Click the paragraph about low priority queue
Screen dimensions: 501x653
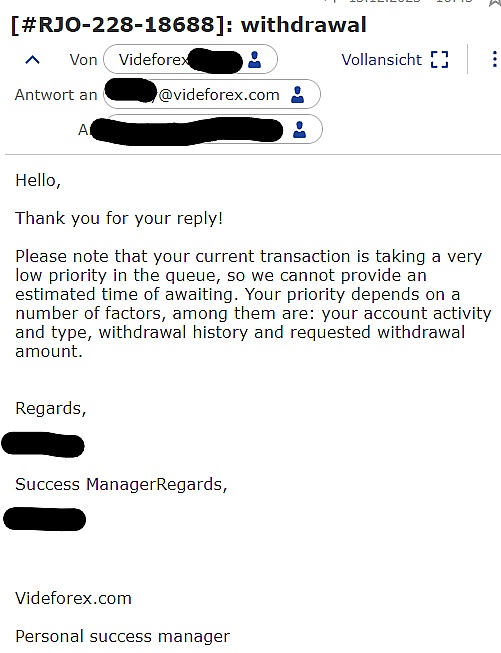[x=253, y=304]
